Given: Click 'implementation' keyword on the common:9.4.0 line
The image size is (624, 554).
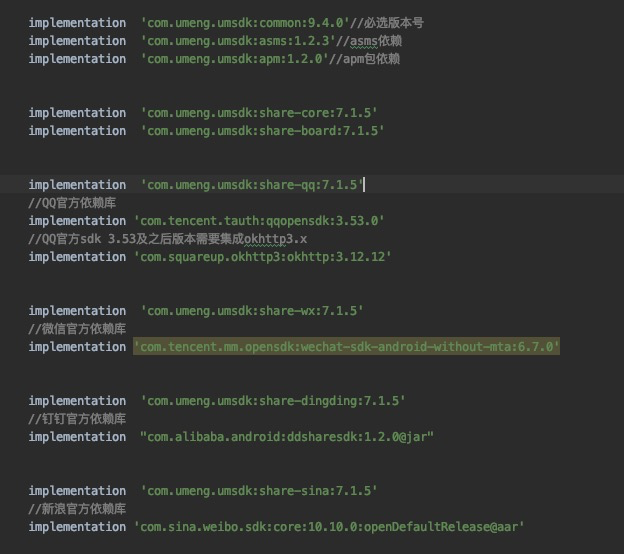Looking at the screenshot, I should click(x=77, y=23).
